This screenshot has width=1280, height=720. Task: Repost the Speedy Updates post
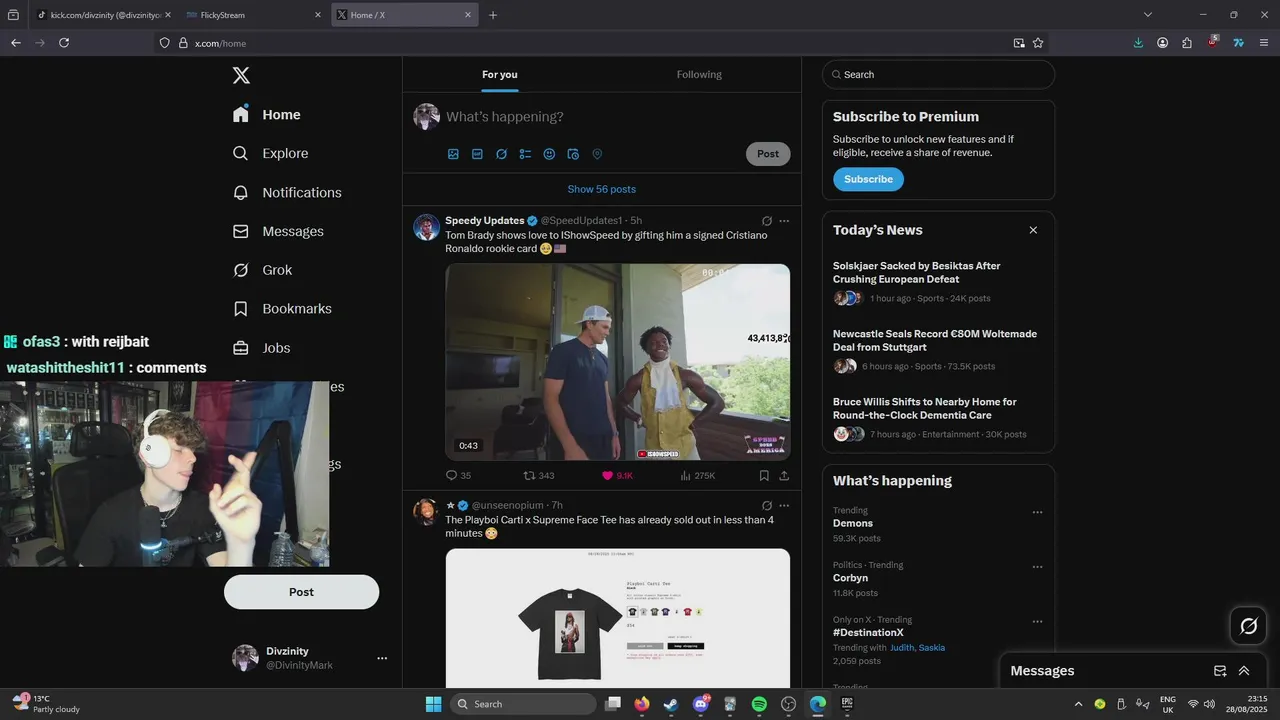click(539, 476)
